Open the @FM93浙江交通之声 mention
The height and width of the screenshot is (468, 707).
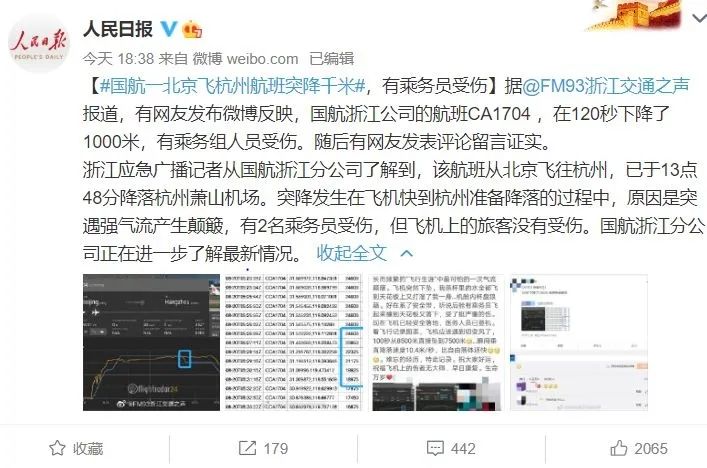pos(606,85)
